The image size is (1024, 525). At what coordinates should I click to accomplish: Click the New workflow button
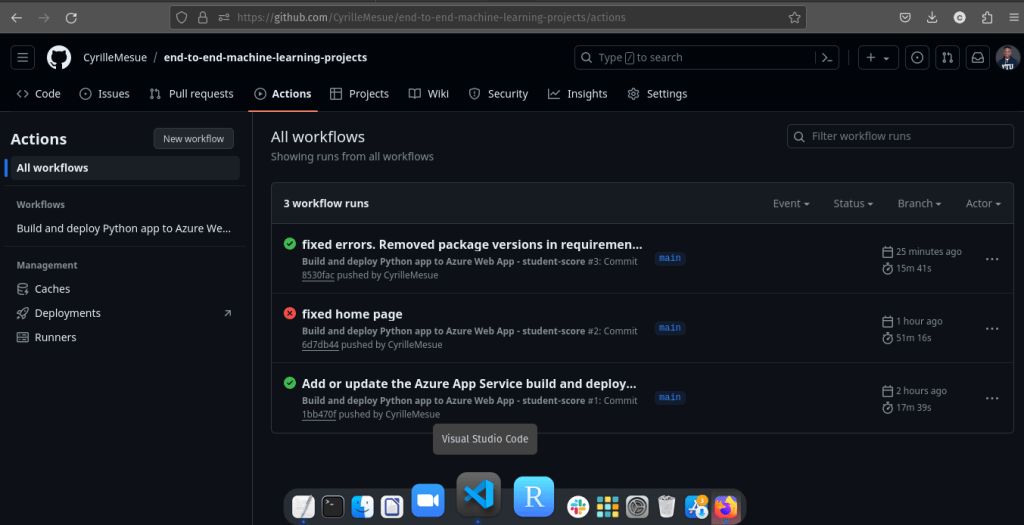[194, 139]
